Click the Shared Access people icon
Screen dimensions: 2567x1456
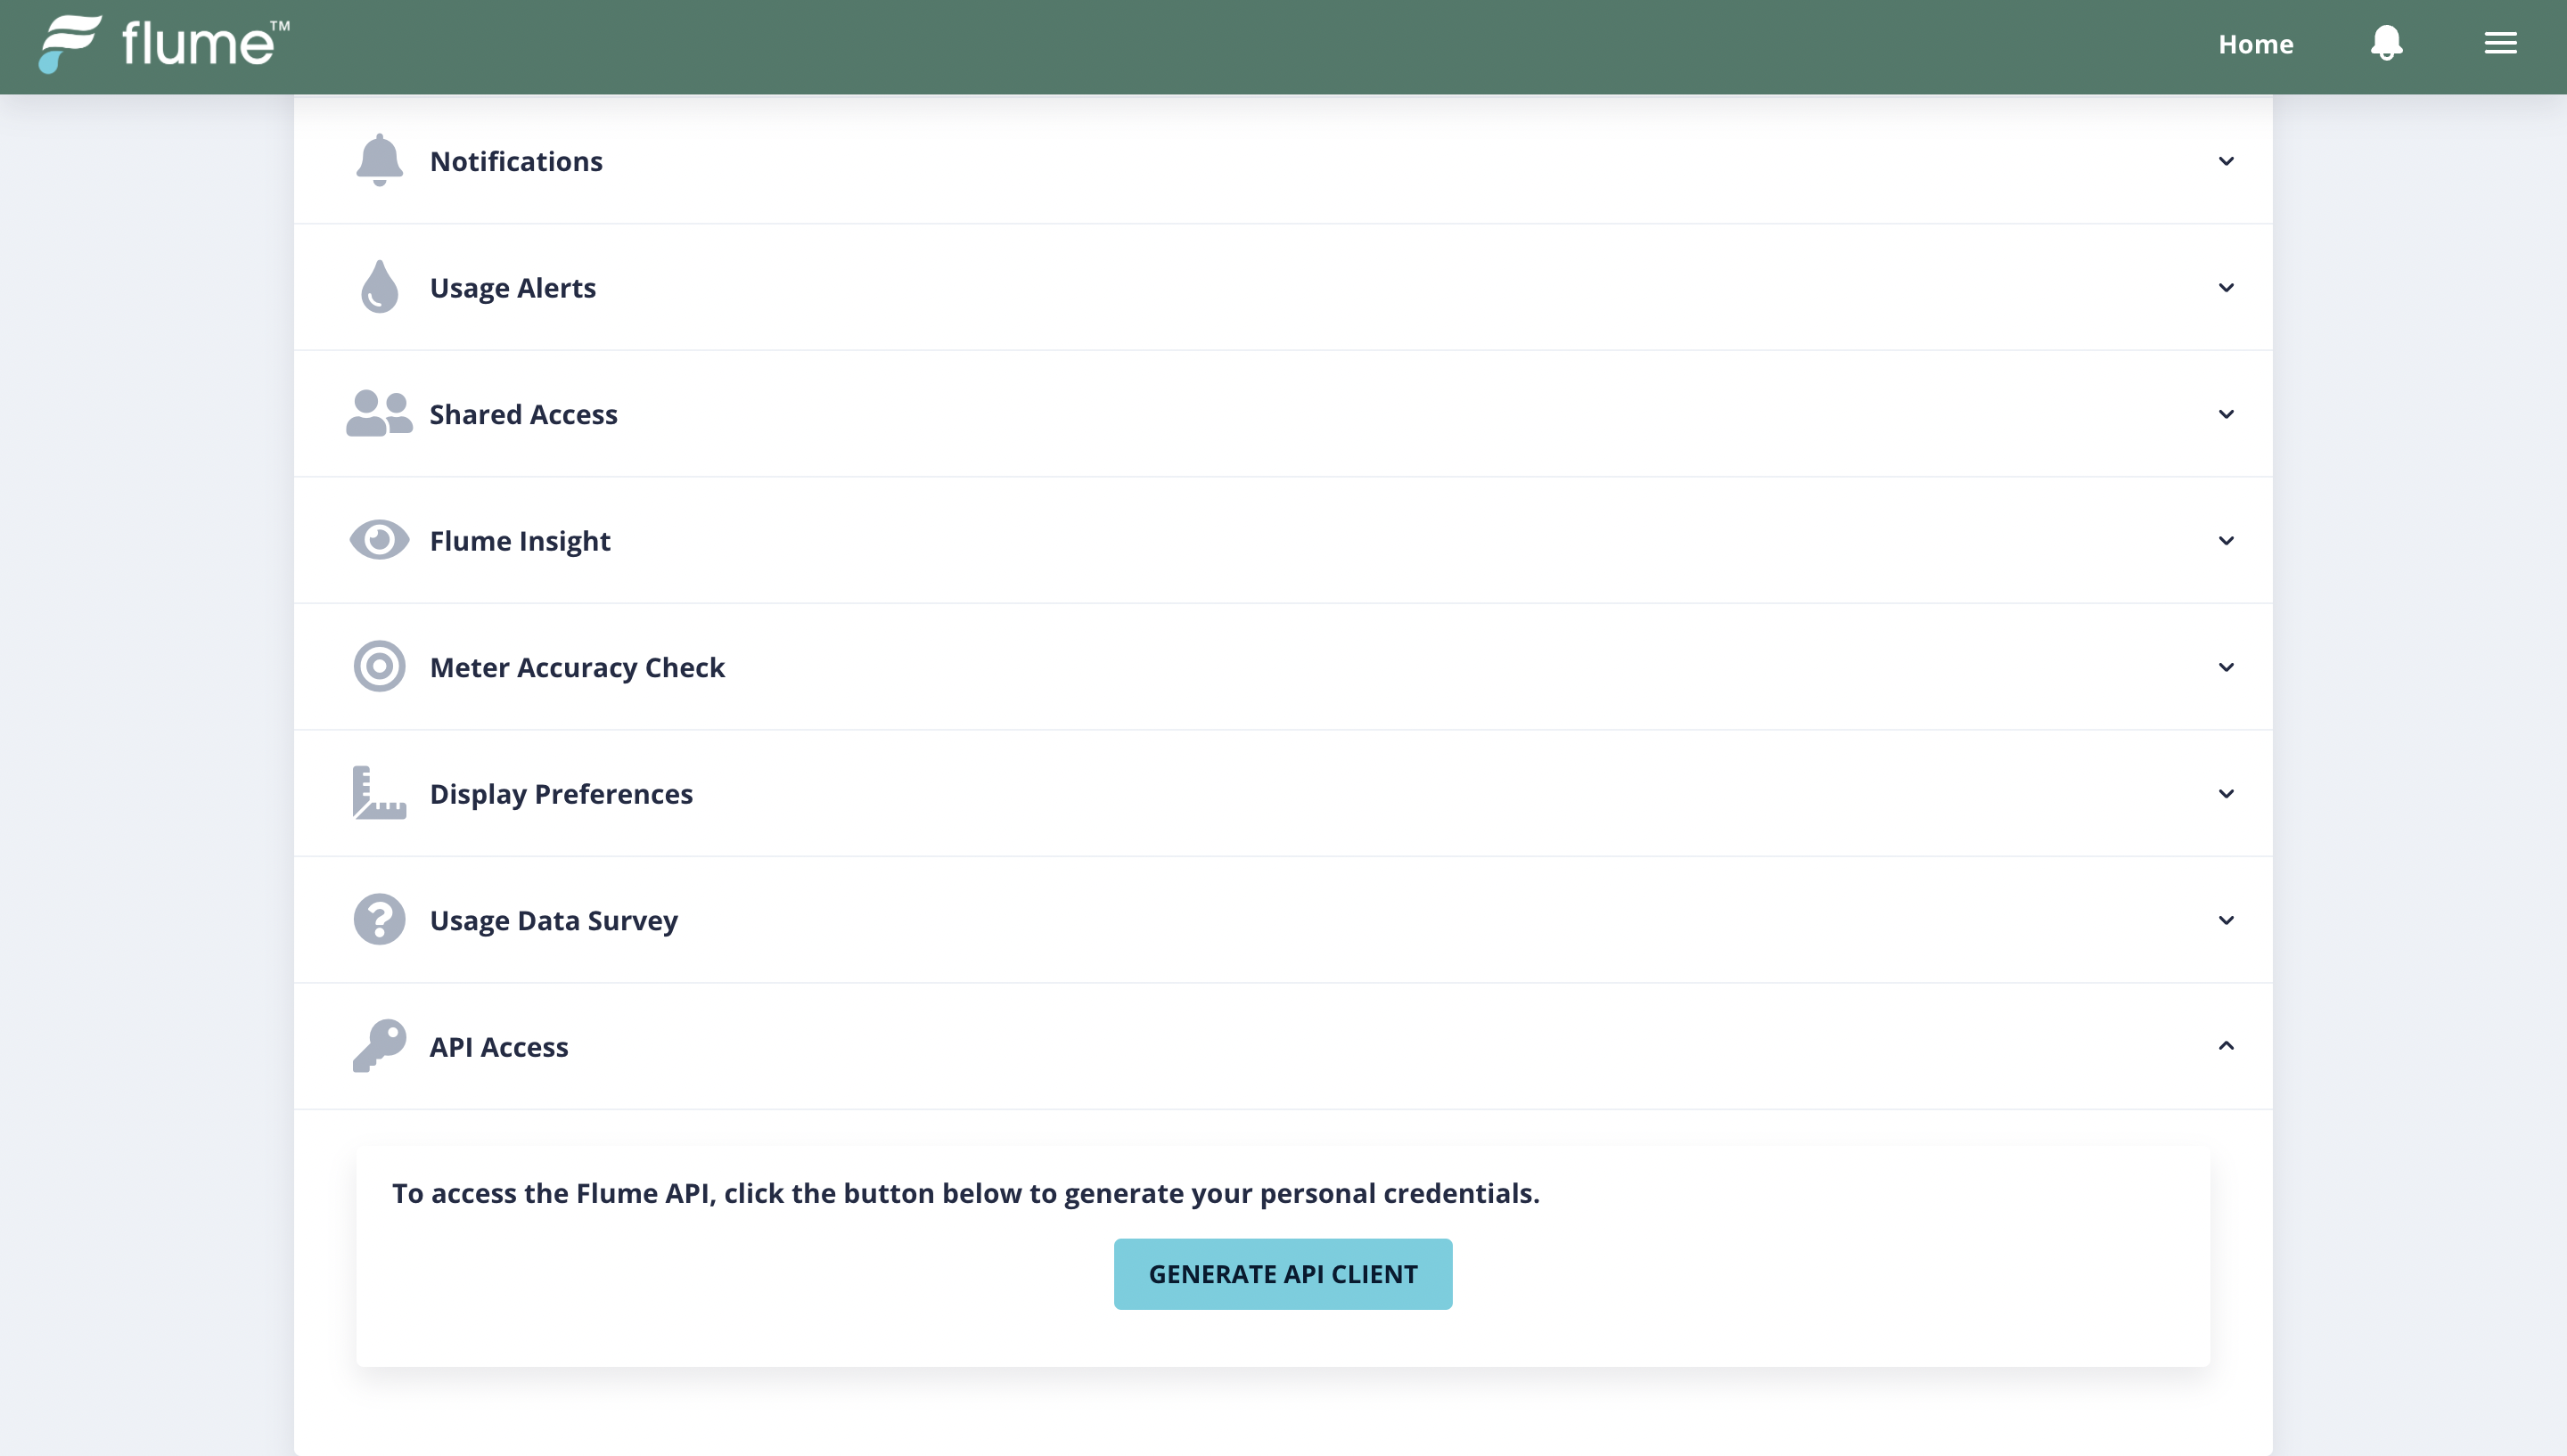pyautogui.click(x=379, y=413)
